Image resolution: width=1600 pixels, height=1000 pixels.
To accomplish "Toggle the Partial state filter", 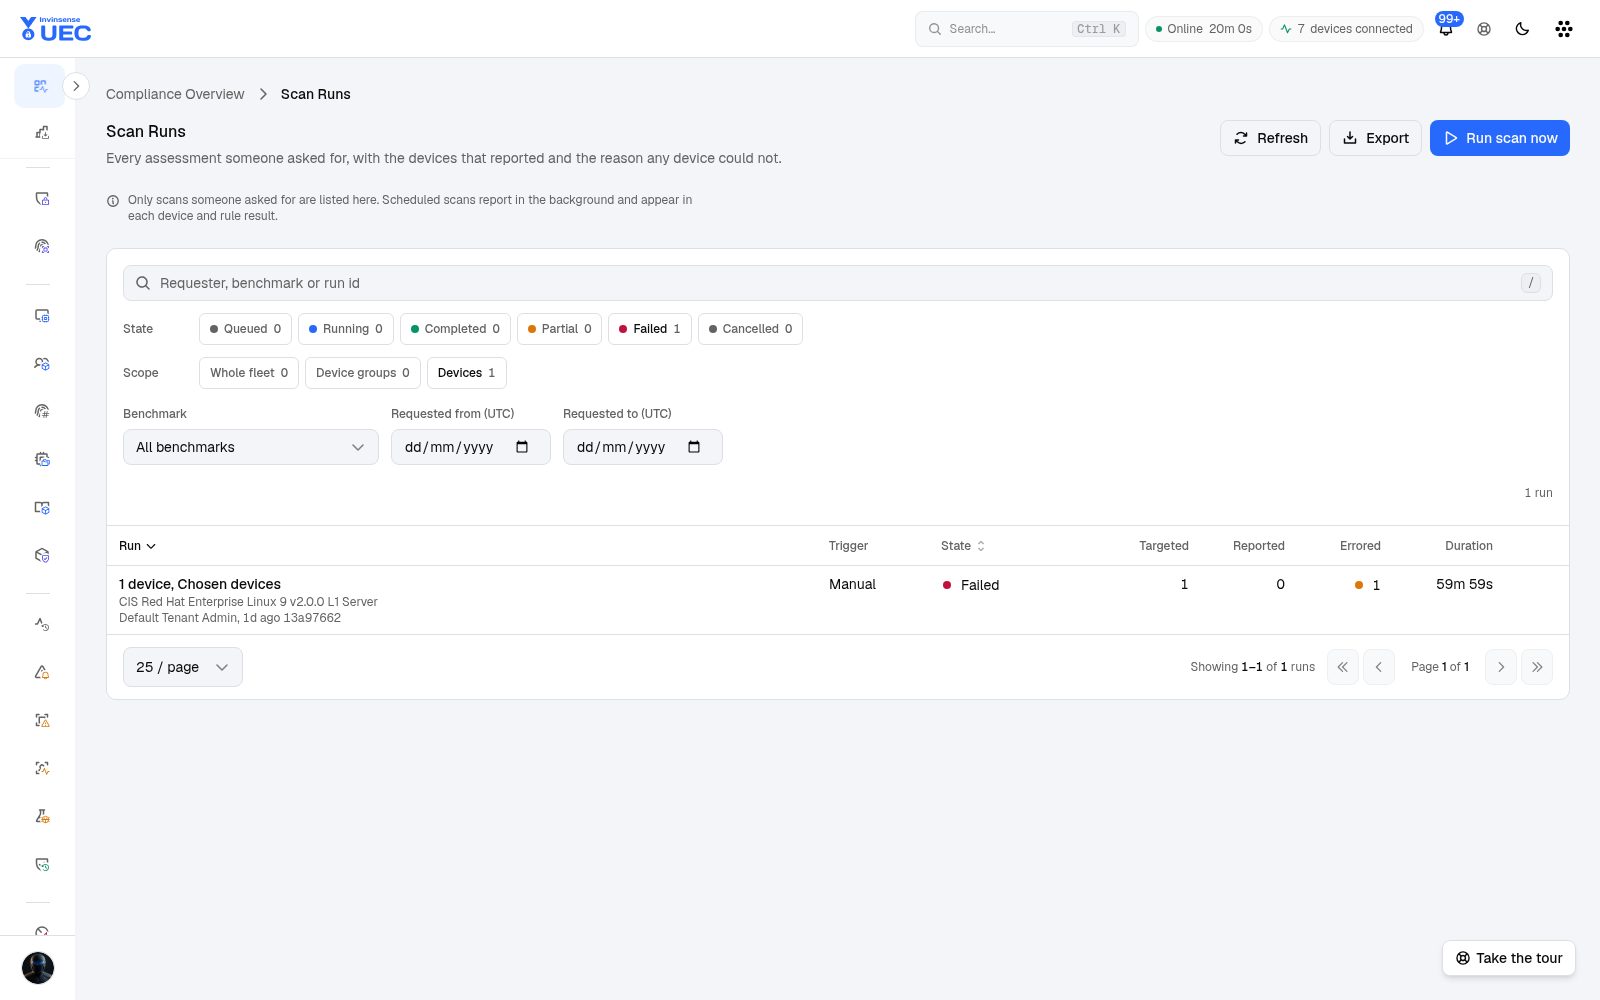I will point(559,329).
